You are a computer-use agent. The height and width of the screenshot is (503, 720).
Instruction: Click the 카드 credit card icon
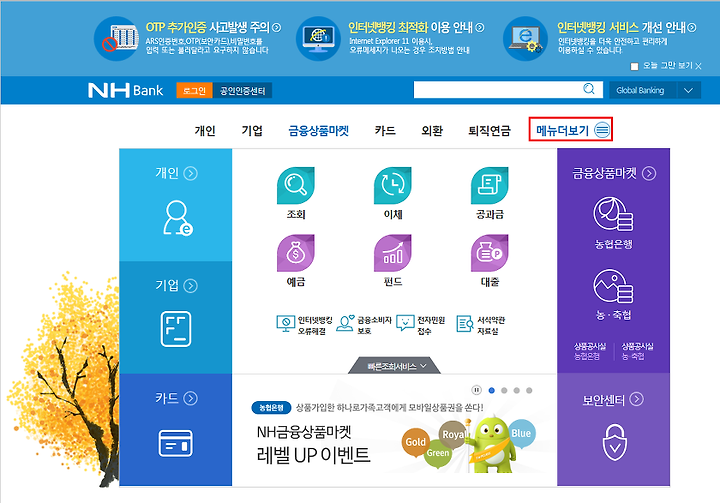(175, 443)
